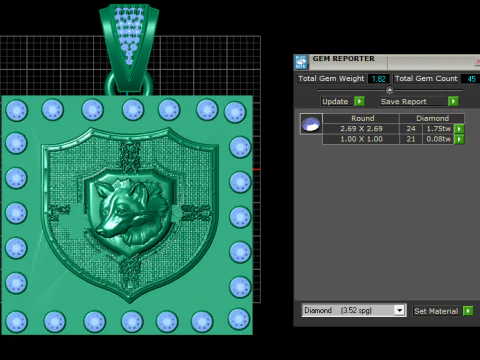480x360 pixels.
Task: Click the Diamond column header
Action: tap(432, 118)
